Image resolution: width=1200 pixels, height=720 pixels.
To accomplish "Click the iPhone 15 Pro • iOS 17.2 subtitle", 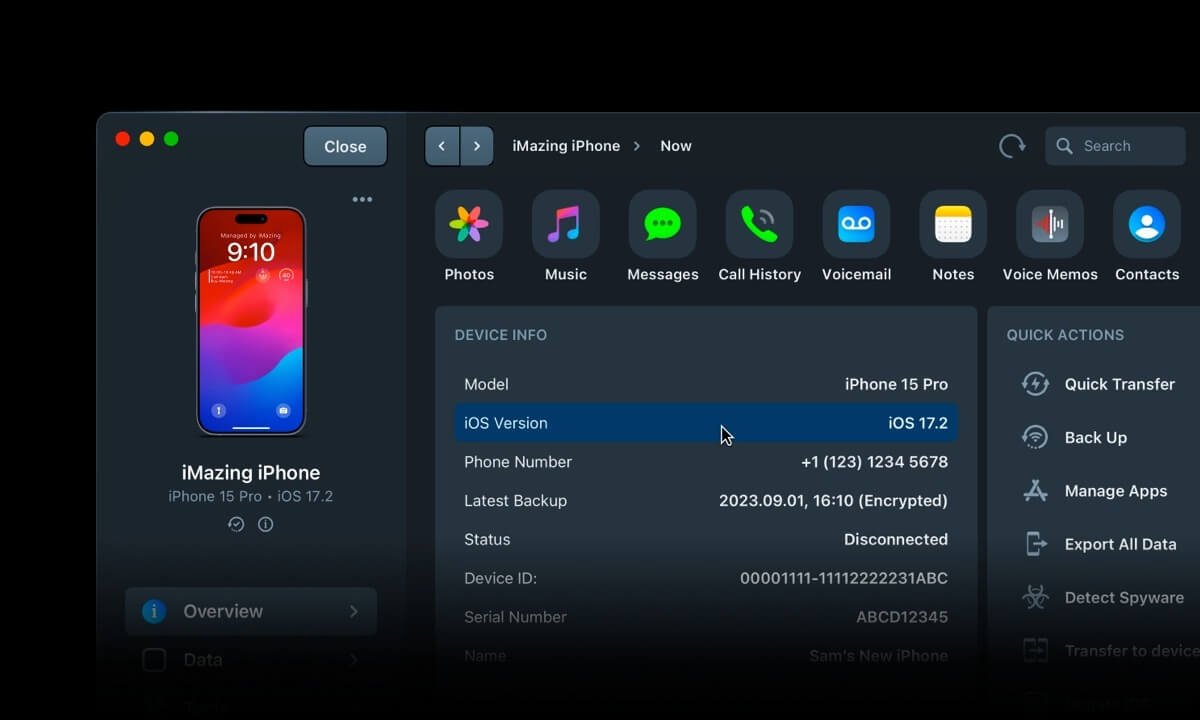I will point(251,496).
